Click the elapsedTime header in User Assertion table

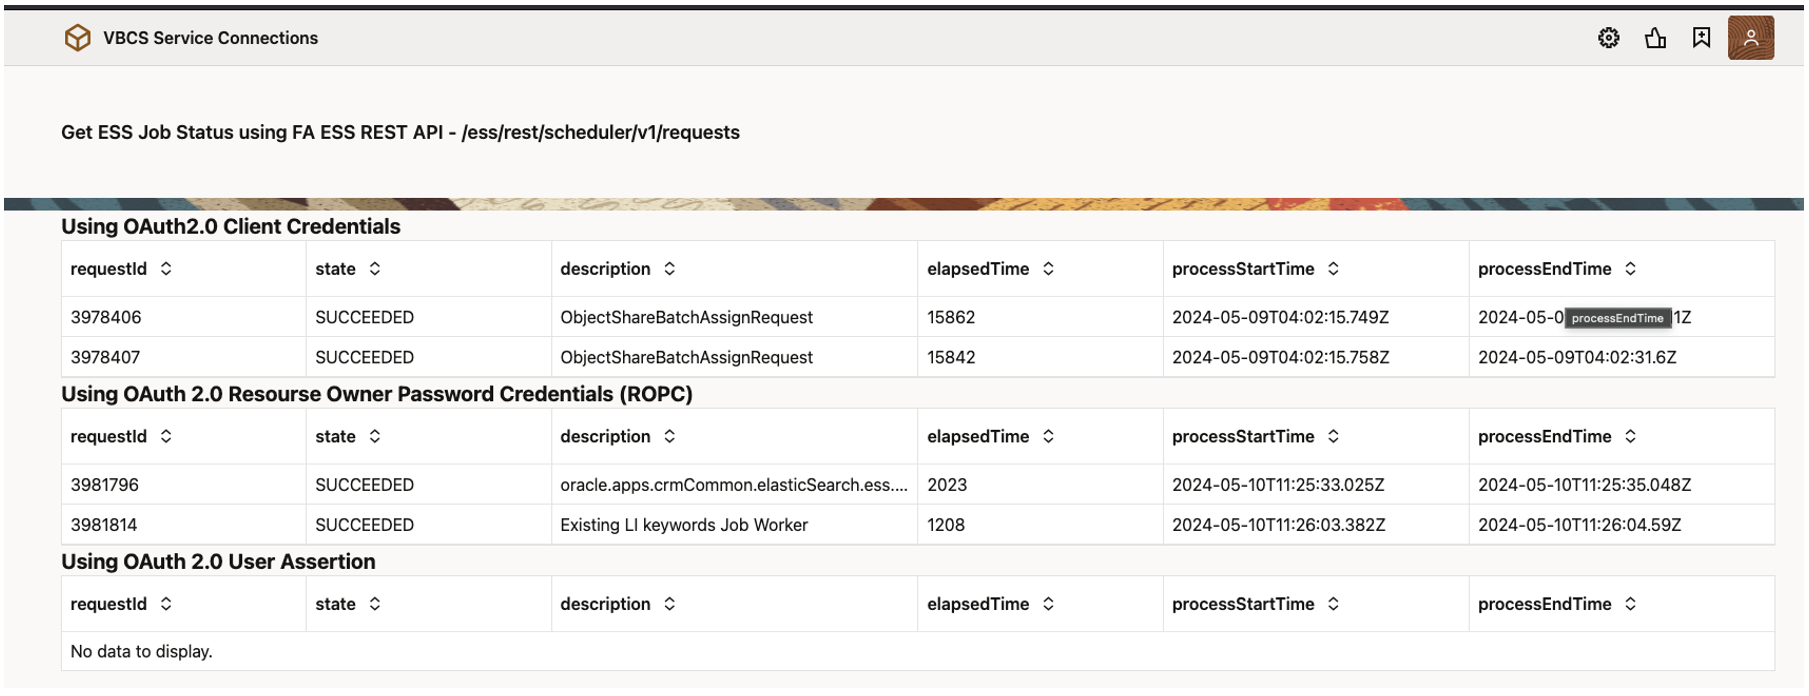click(x=977, y=604)
